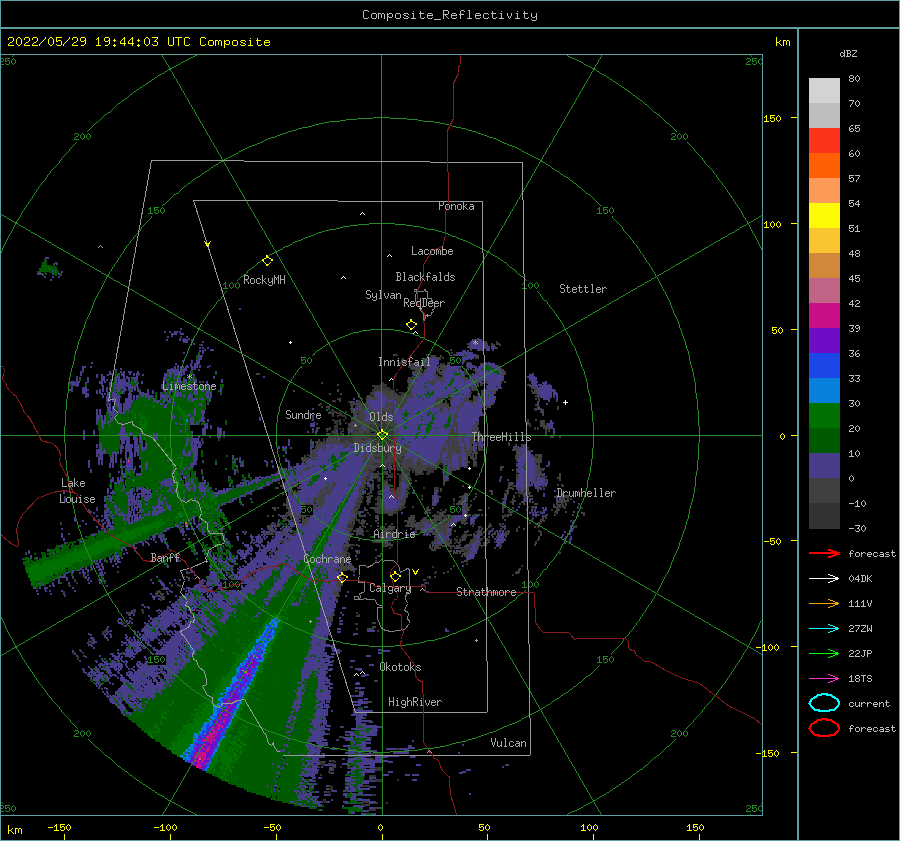Click the white 04DK arrow icon
Image resolution: width=900 pixels, height=841 pixels.
click(x=824, y=578)
